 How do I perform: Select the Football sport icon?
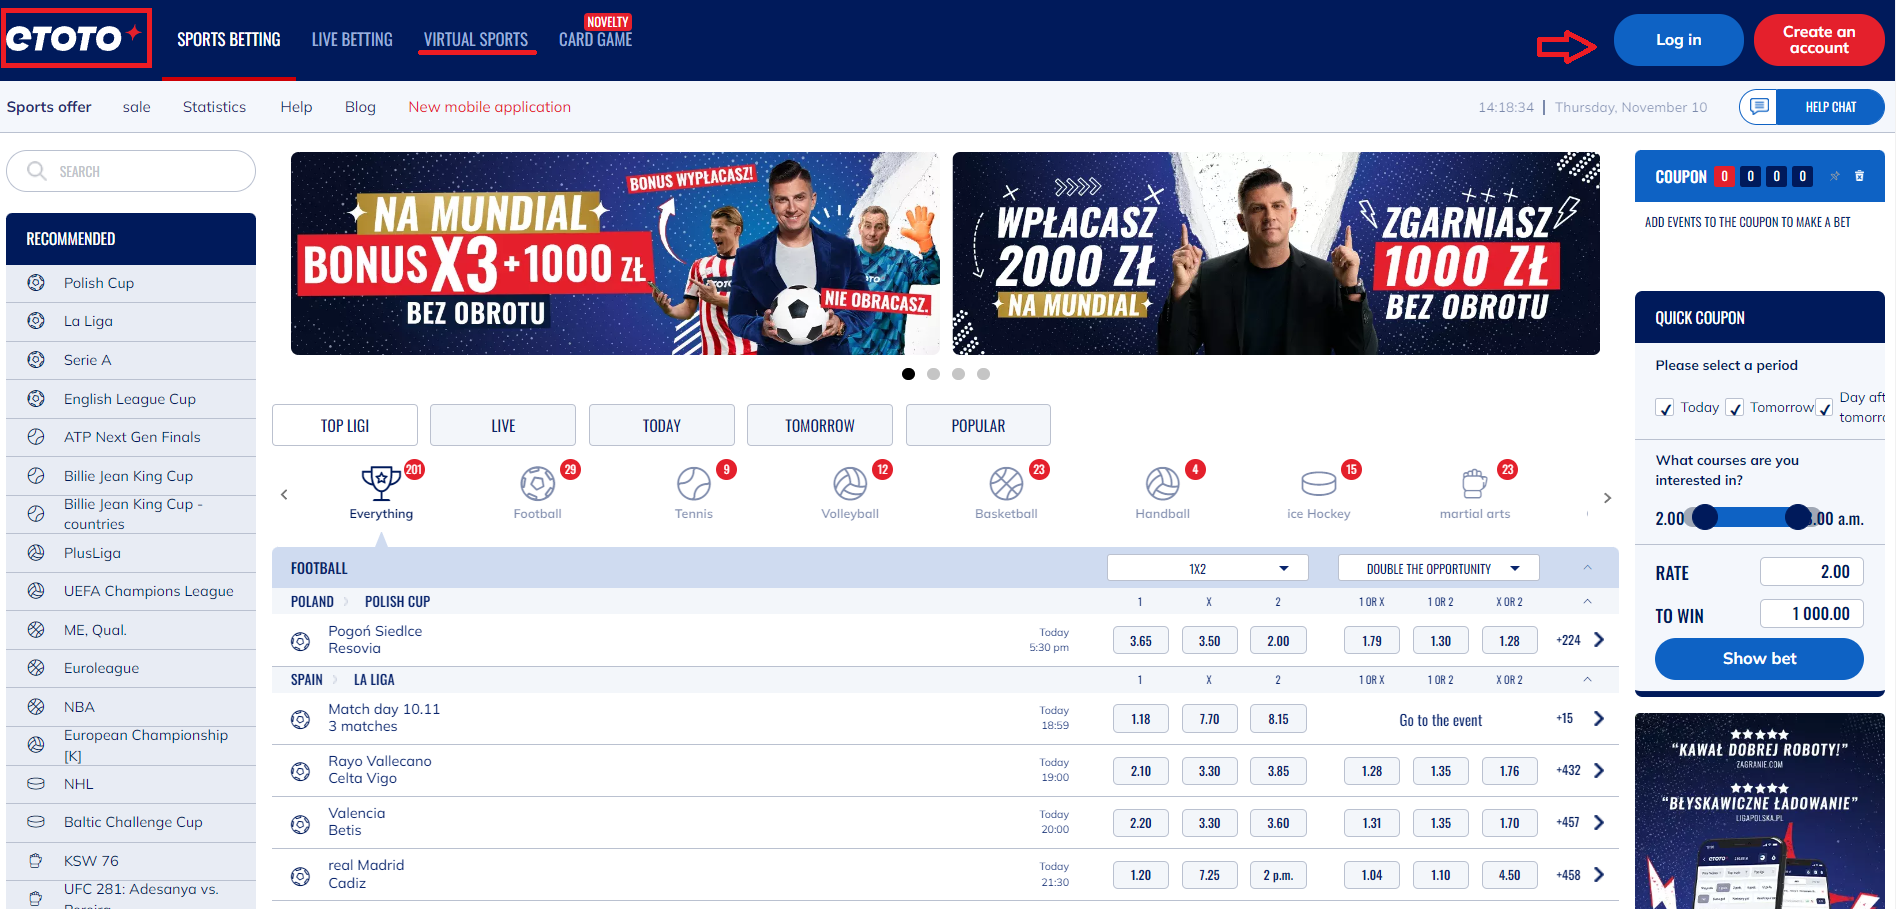point(537,484)
